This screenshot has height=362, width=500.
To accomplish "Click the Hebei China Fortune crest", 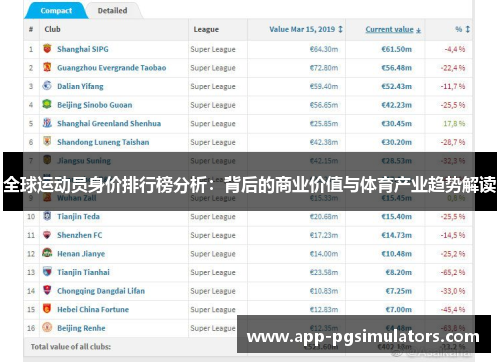I will [x=47, y=309].
